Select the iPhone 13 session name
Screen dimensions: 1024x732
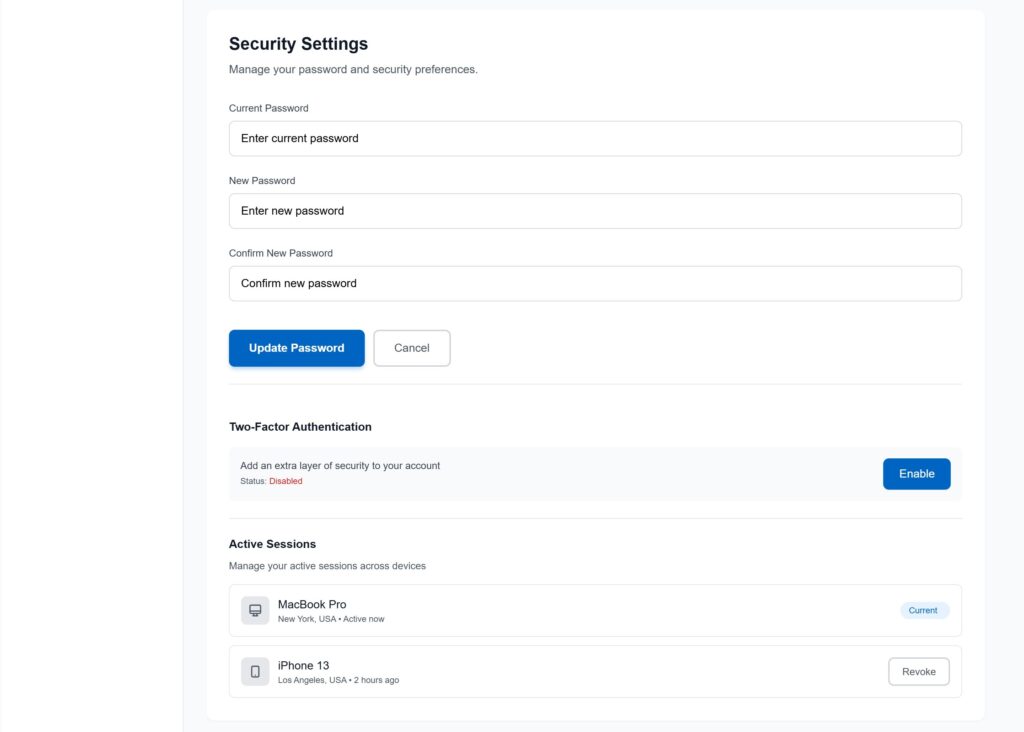tap(303, 665)
